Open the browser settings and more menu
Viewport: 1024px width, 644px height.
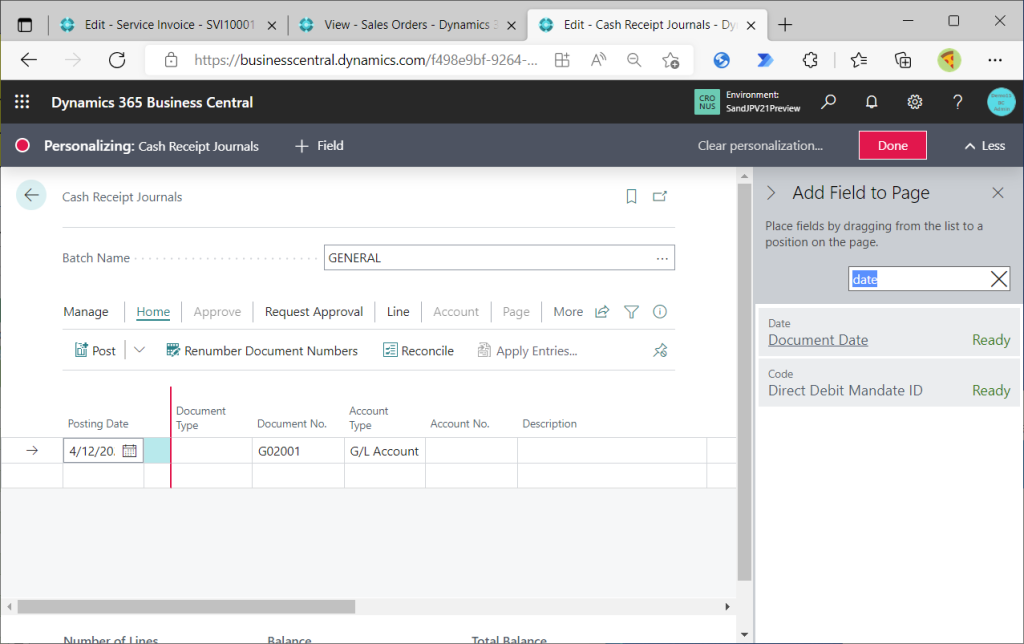pyautogui.click(x=995, y=60)
